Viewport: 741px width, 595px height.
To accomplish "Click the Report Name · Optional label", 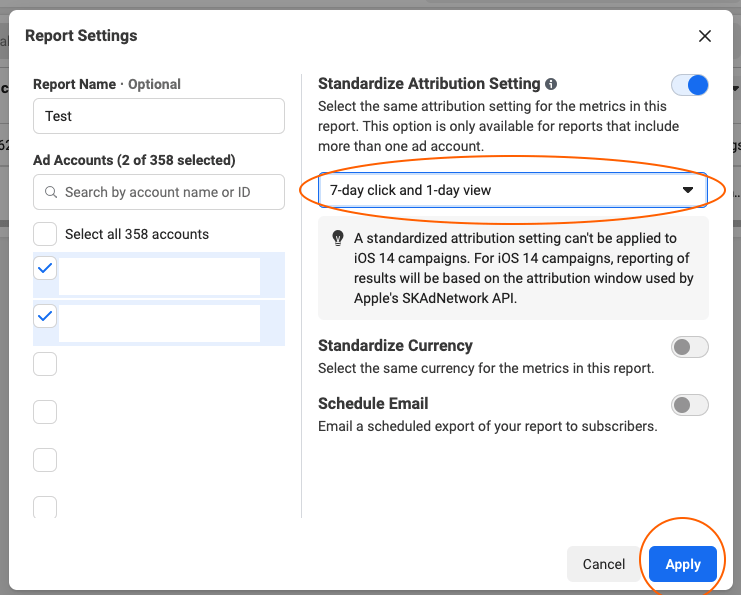I will point(107,84).
